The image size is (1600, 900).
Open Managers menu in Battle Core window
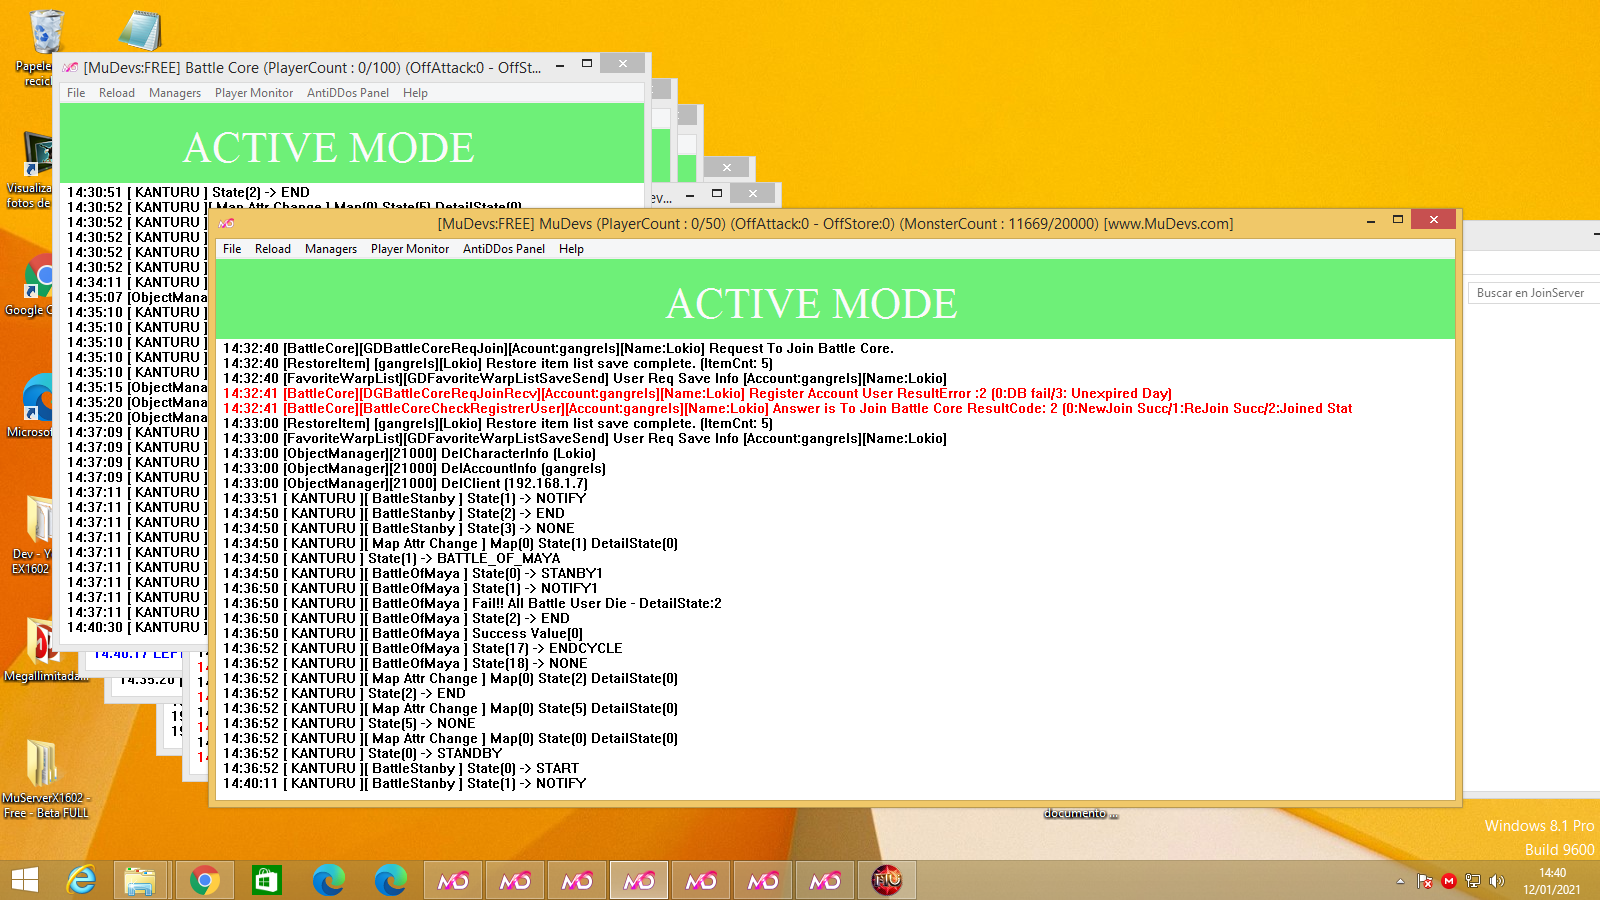click(x=175, y=93)
